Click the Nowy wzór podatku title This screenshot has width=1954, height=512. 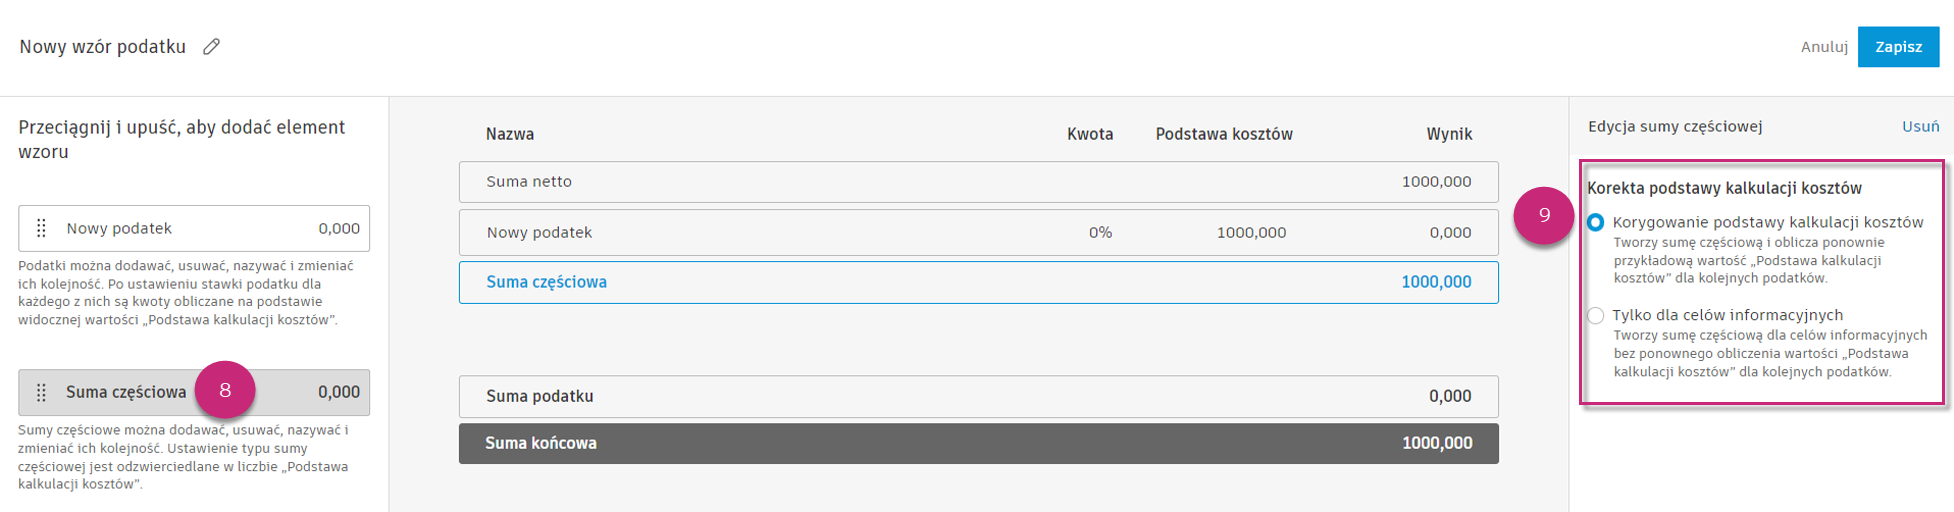click(x=103, y=47)
